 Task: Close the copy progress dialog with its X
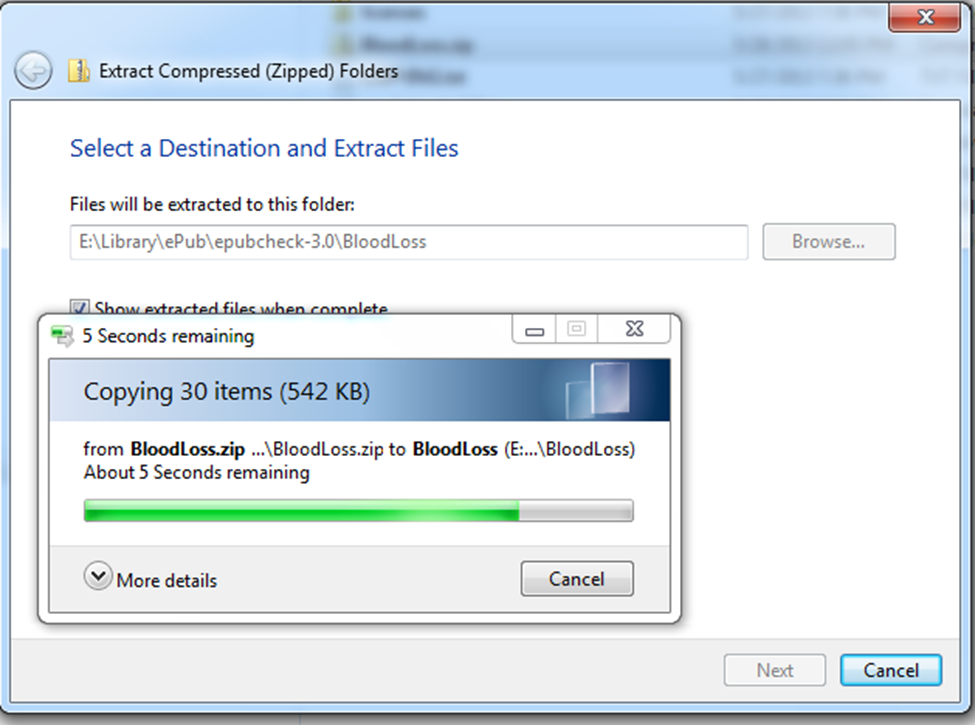tap(634, 329)
